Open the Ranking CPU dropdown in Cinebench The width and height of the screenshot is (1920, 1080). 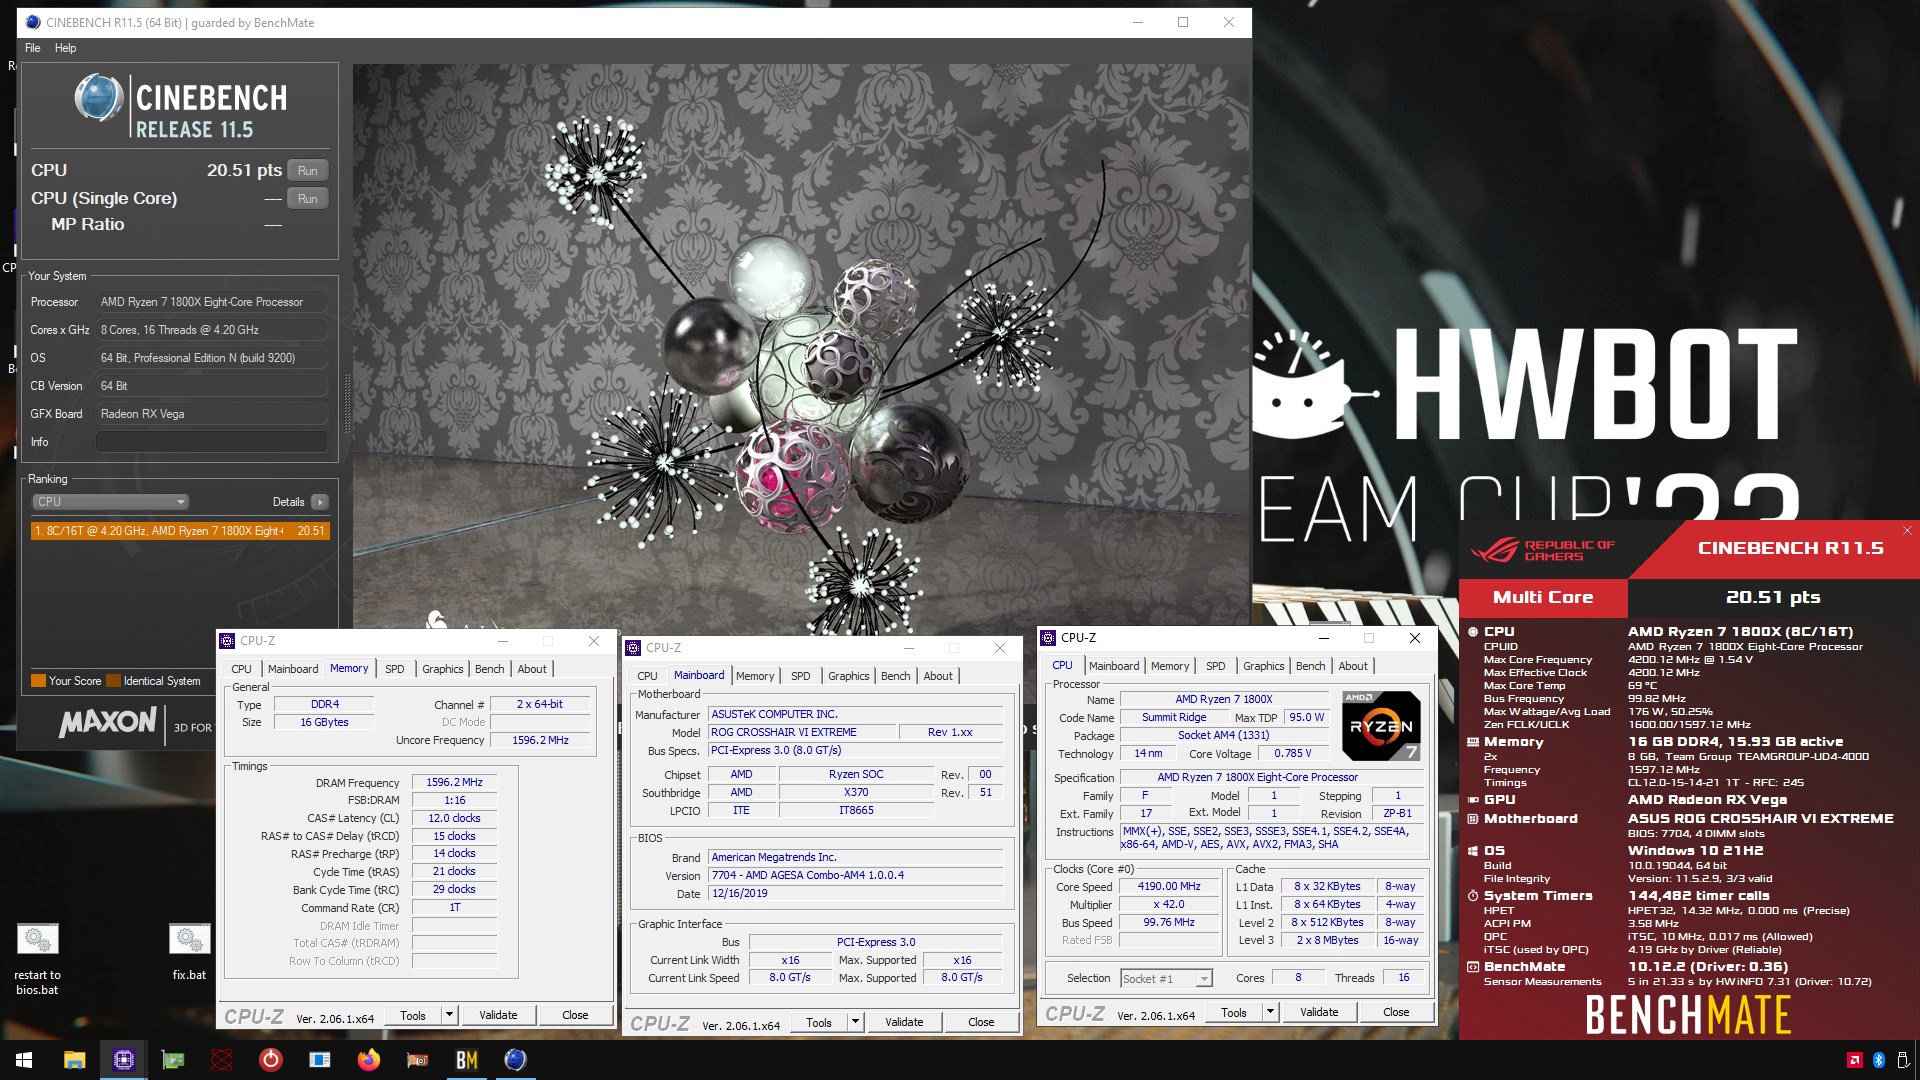point(110,502)
